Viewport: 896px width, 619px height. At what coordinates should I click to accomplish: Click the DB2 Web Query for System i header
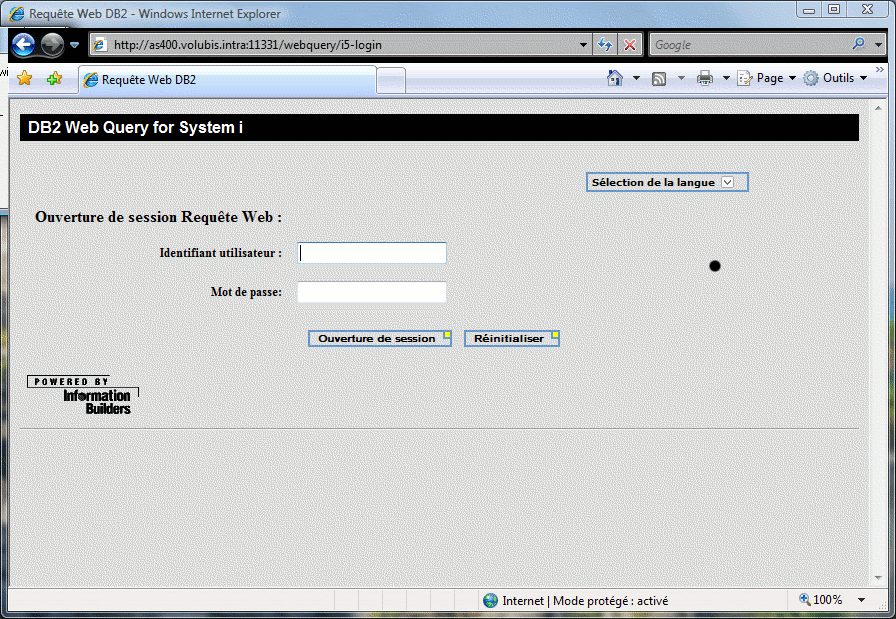[439, 127]
